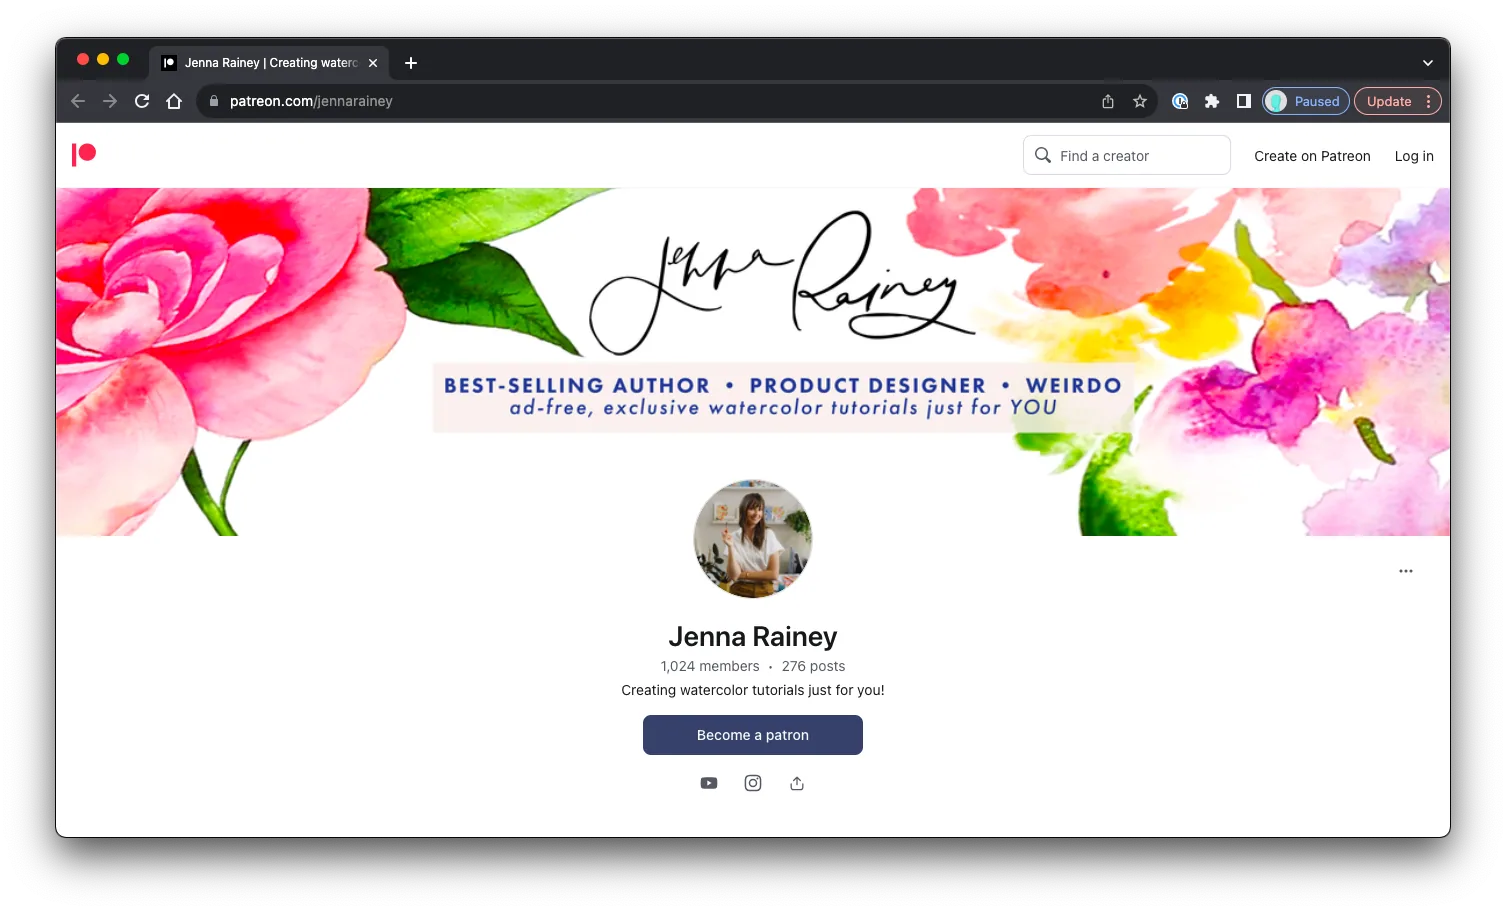
Task: Open Jenna Rainey's Instagram icon
Action: (753, 783)
